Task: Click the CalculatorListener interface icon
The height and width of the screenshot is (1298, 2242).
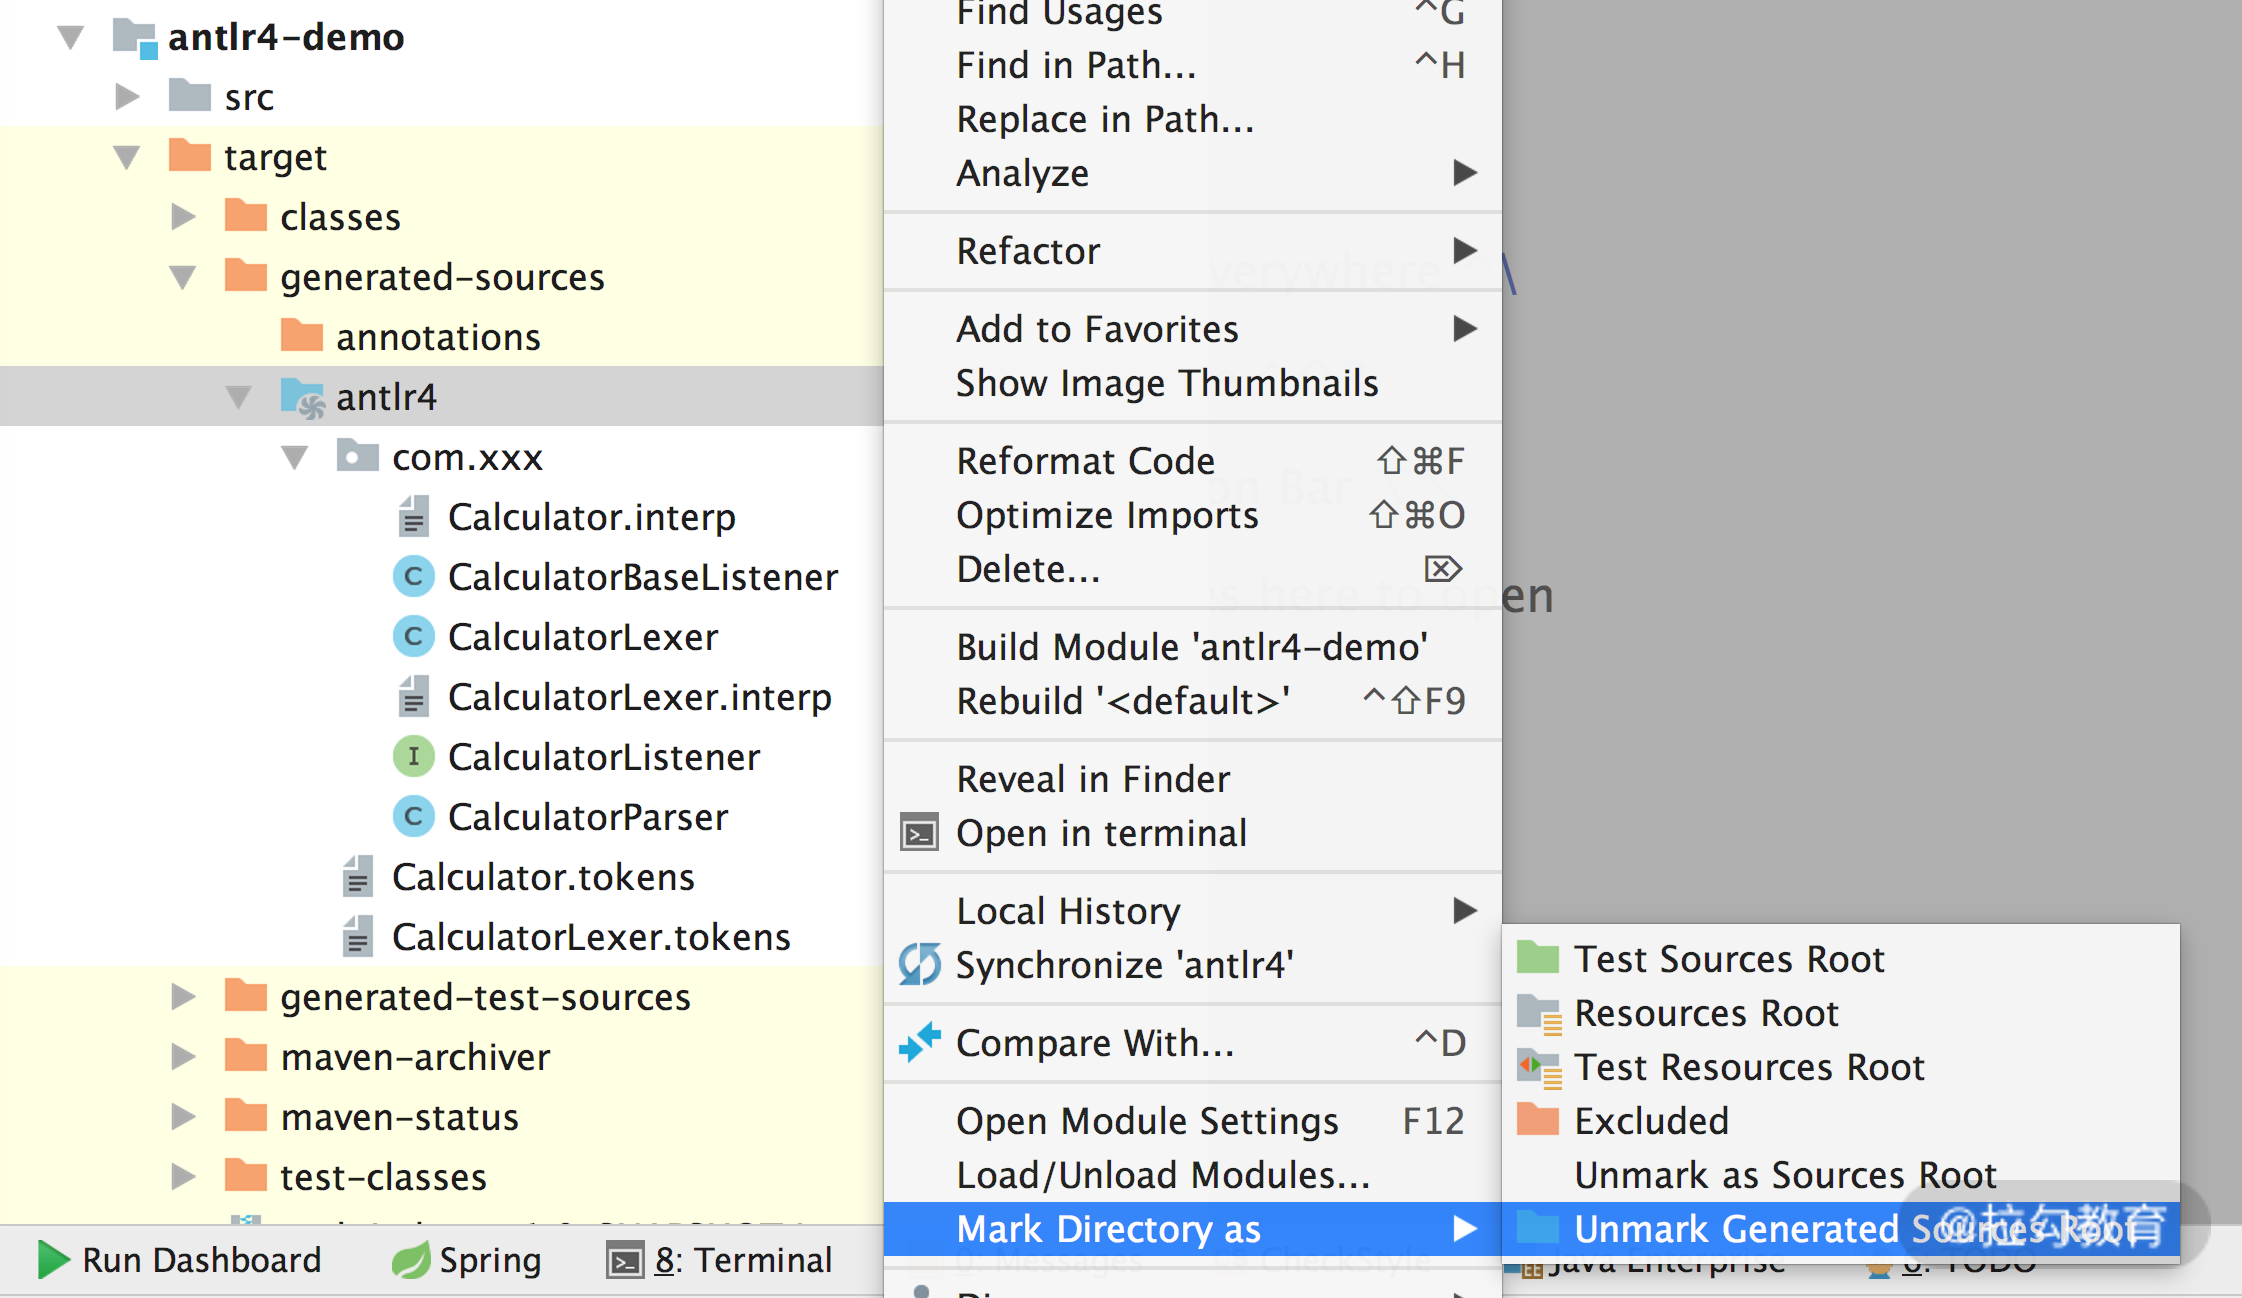Action: coord(413,757)
